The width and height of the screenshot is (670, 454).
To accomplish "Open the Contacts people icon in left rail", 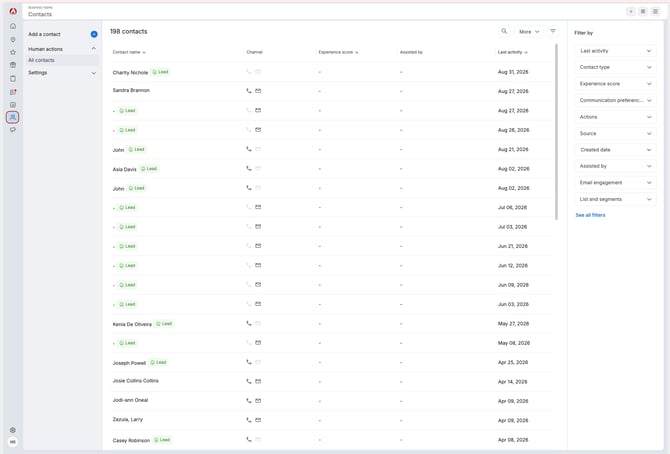I will tap(13, 117).
